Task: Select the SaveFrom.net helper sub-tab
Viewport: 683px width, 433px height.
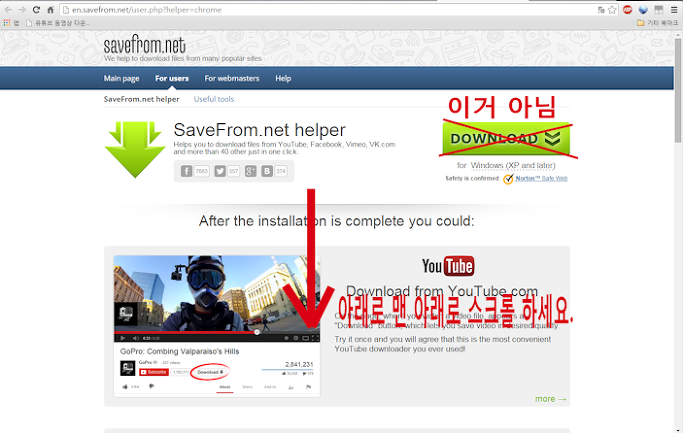Action: [142, 99]
